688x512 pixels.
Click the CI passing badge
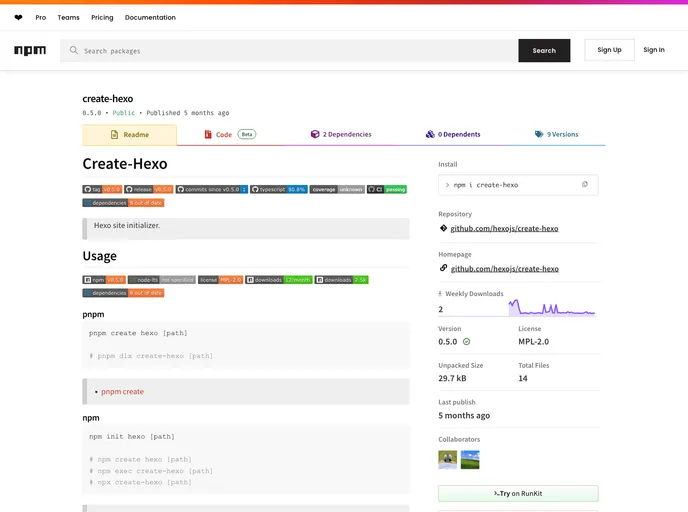(x=387, y=189)
